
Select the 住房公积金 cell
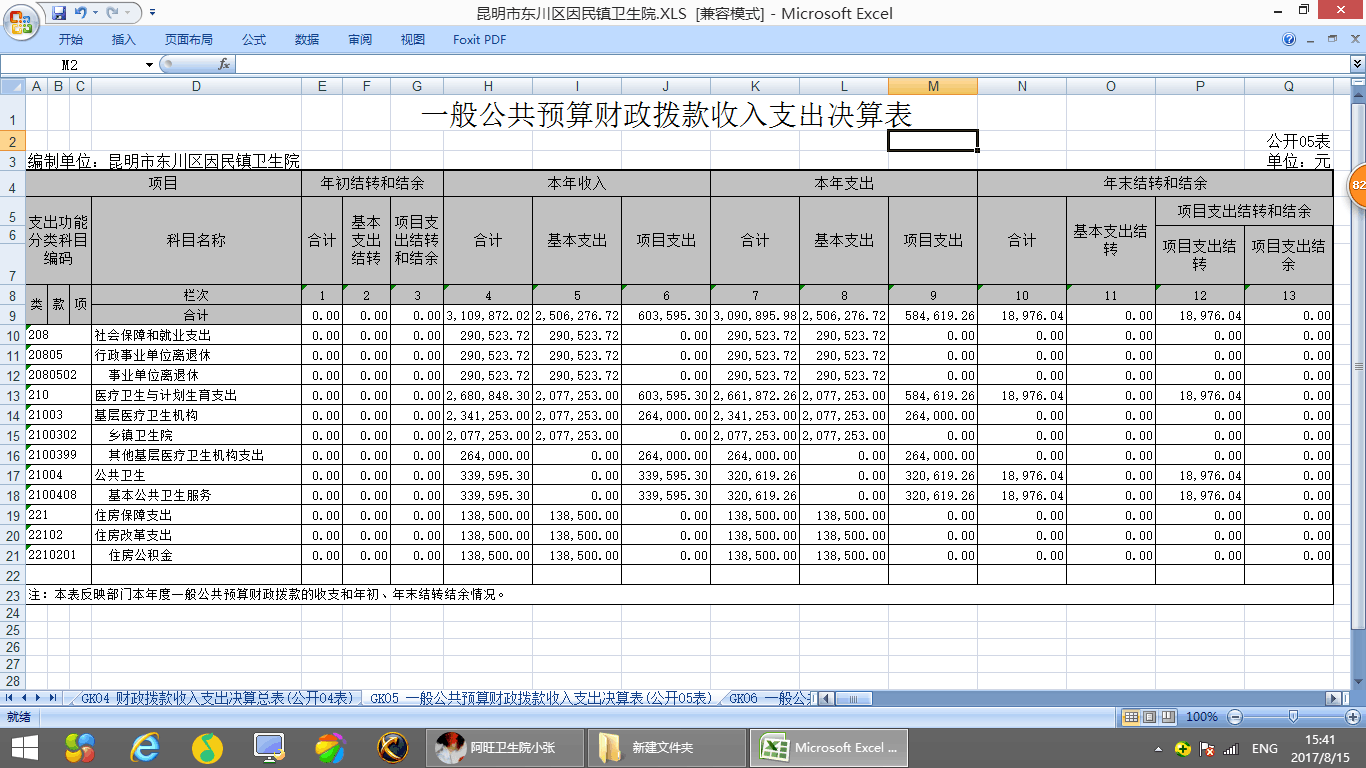[196, 555]
